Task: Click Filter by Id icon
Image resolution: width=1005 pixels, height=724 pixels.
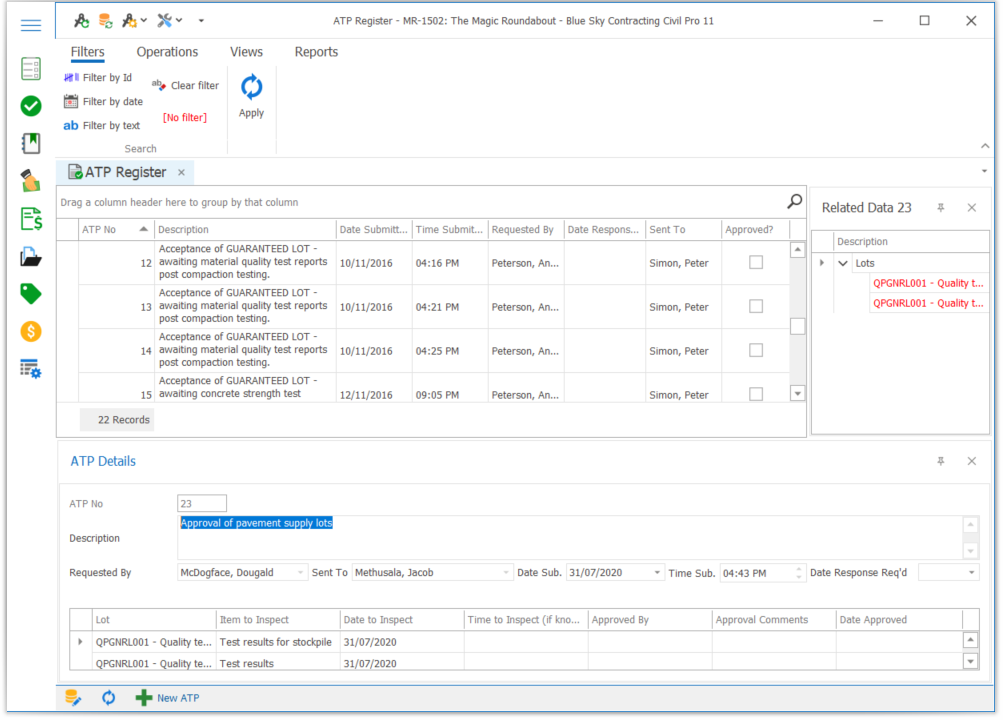Action: pyautogui.click(x=71, y=78)
